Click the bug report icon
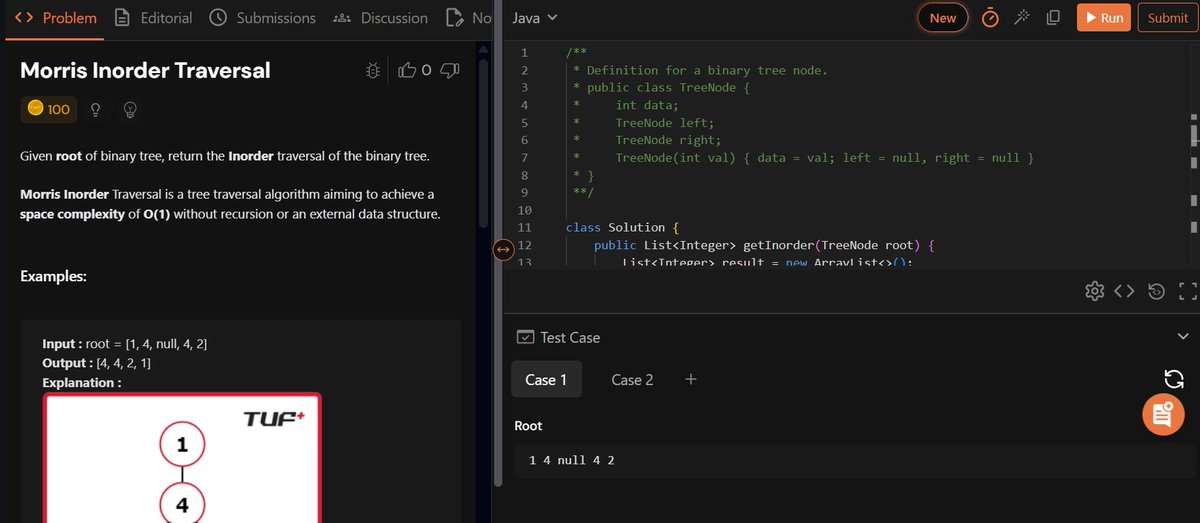The image size is (1200, 523). (373, 70)
